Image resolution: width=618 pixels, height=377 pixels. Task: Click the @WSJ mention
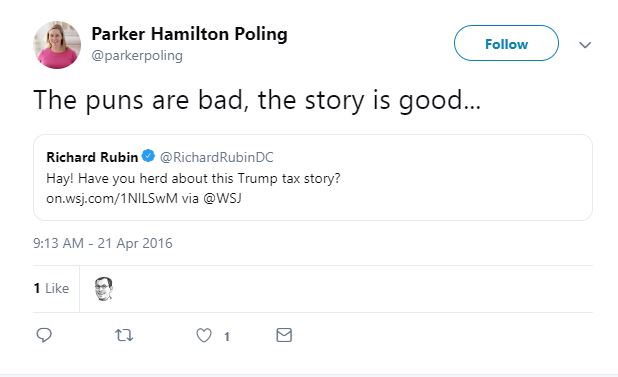click(222, 198)
